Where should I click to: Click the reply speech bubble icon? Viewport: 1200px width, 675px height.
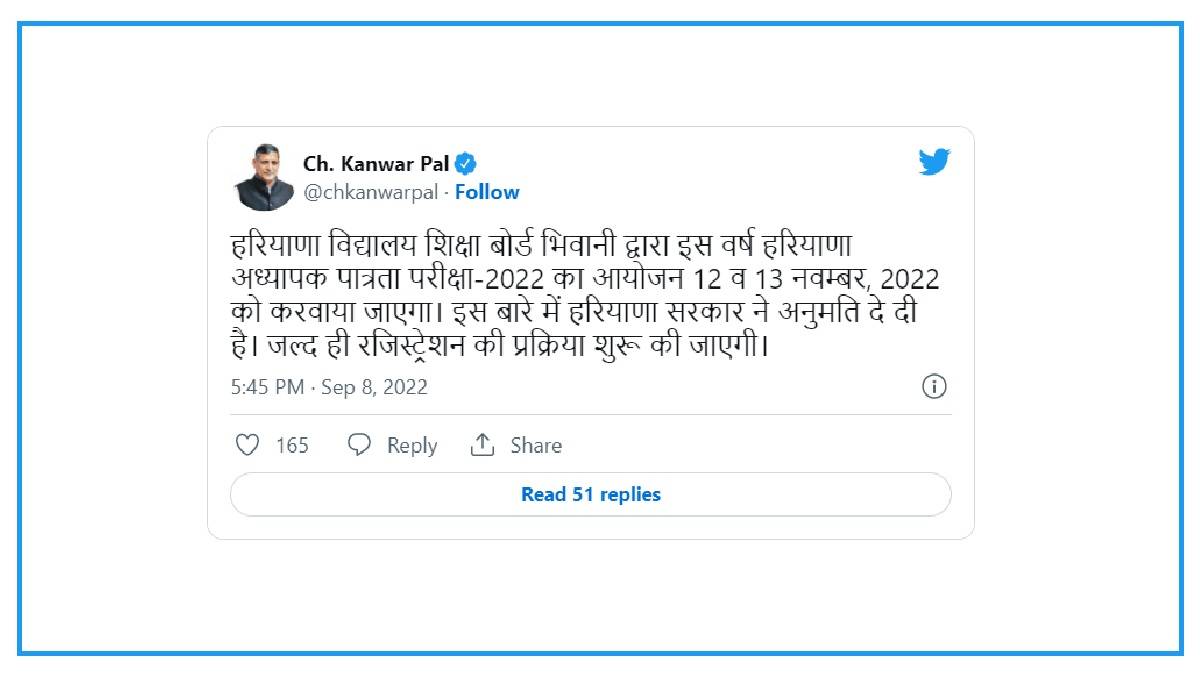click(359, 445)
